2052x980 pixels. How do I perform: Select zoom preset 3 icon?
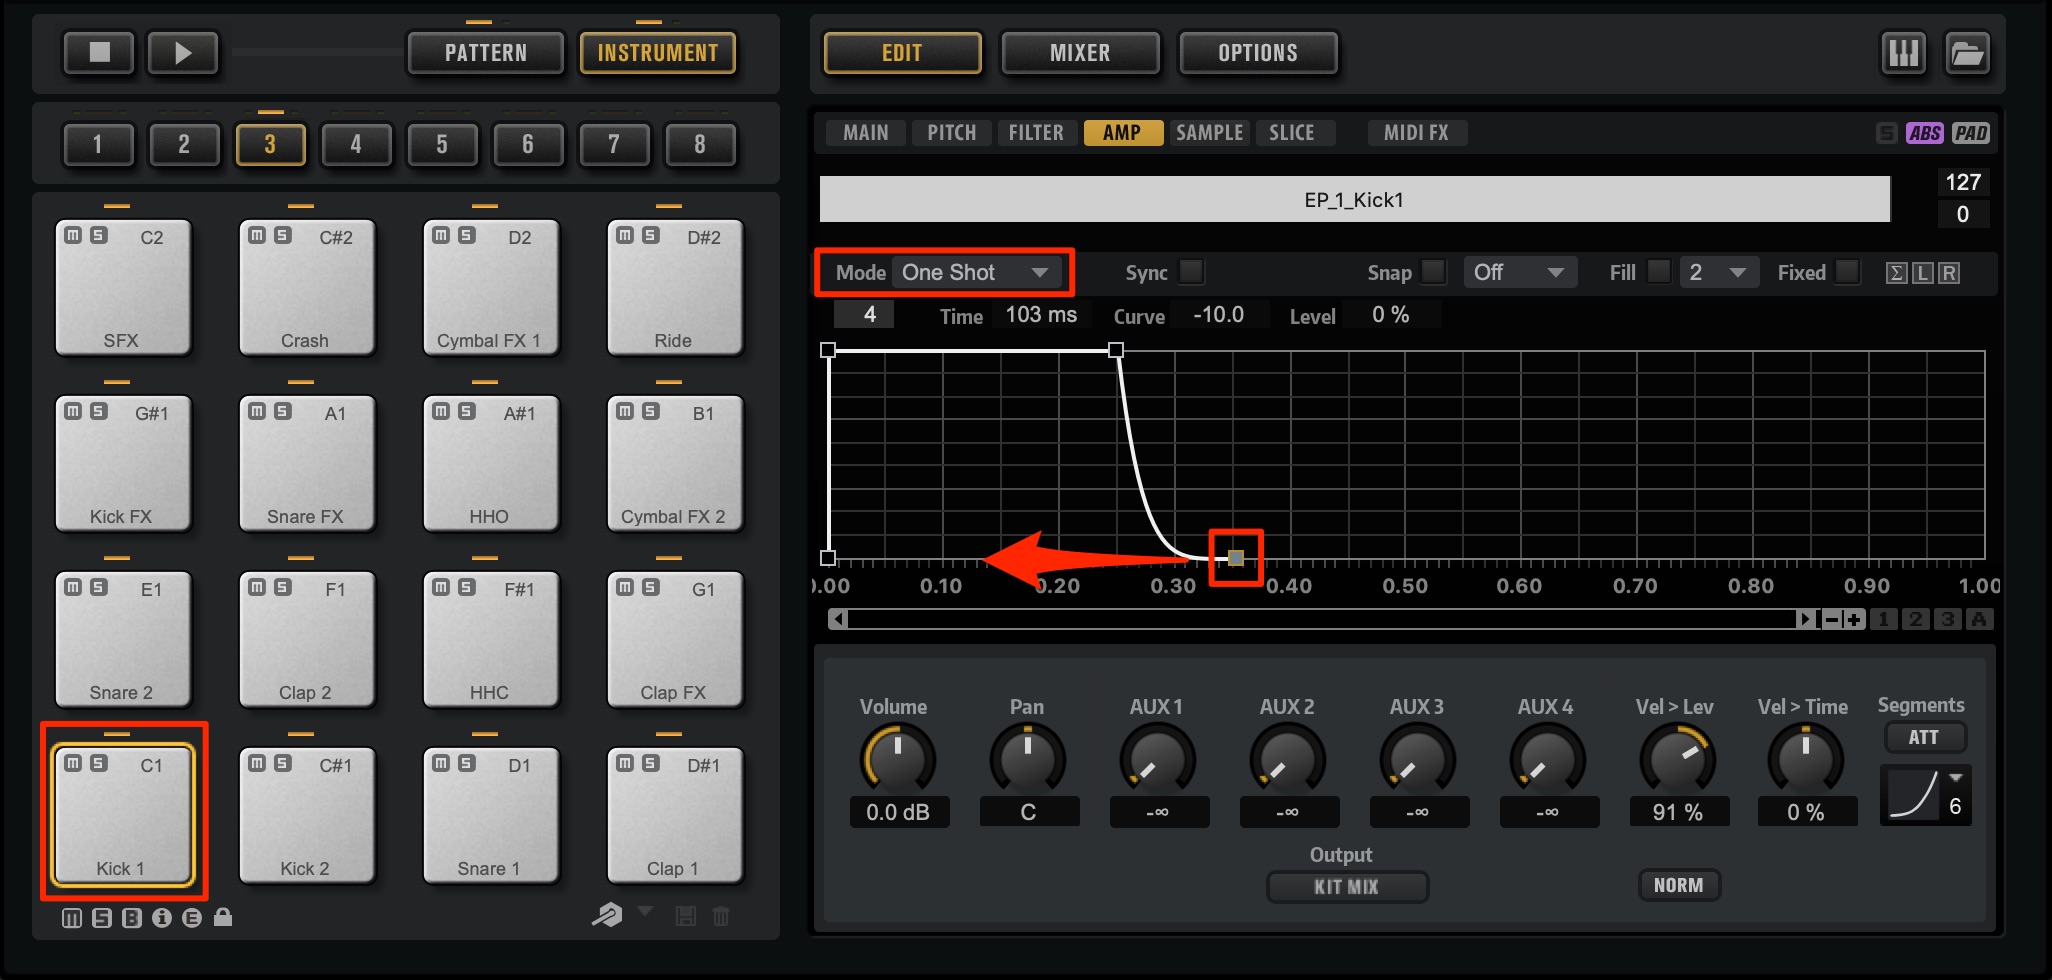coord(1948,620)
